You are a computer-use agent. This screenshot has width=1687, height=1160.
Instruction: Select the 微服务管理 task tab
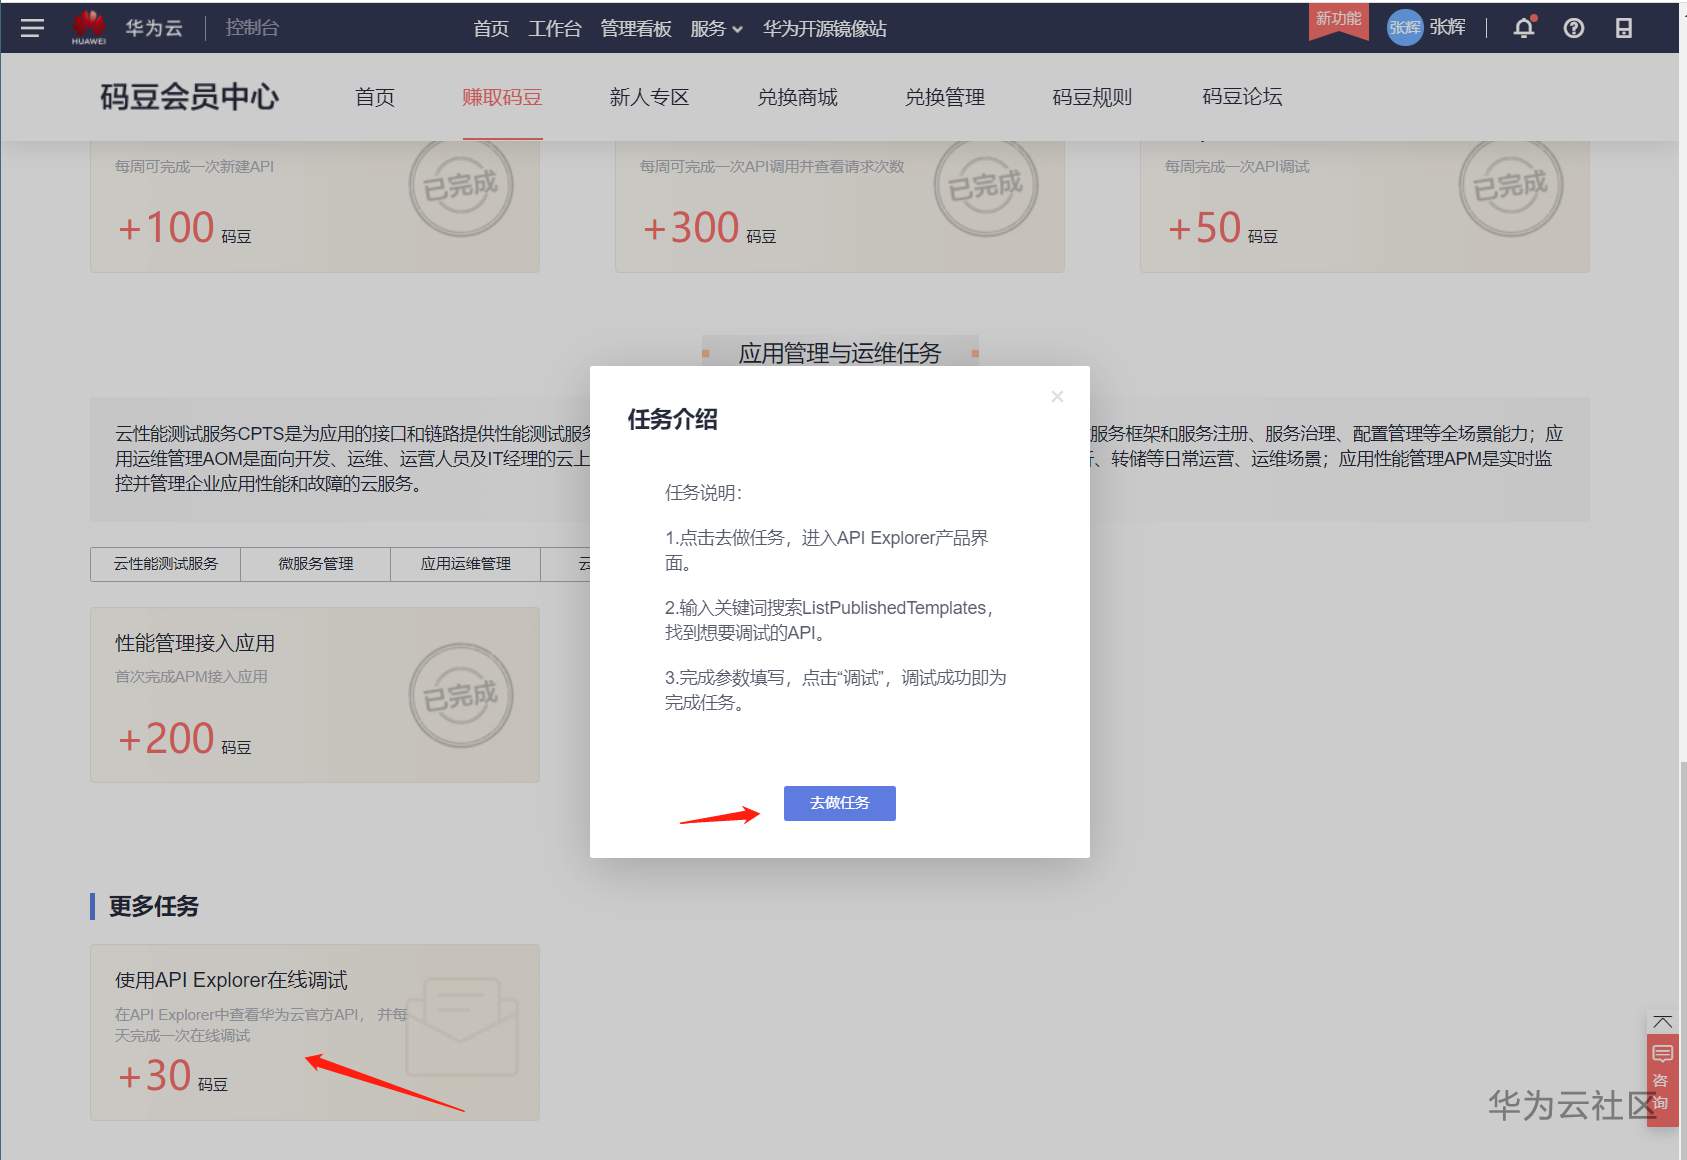[x=316, y=564]
